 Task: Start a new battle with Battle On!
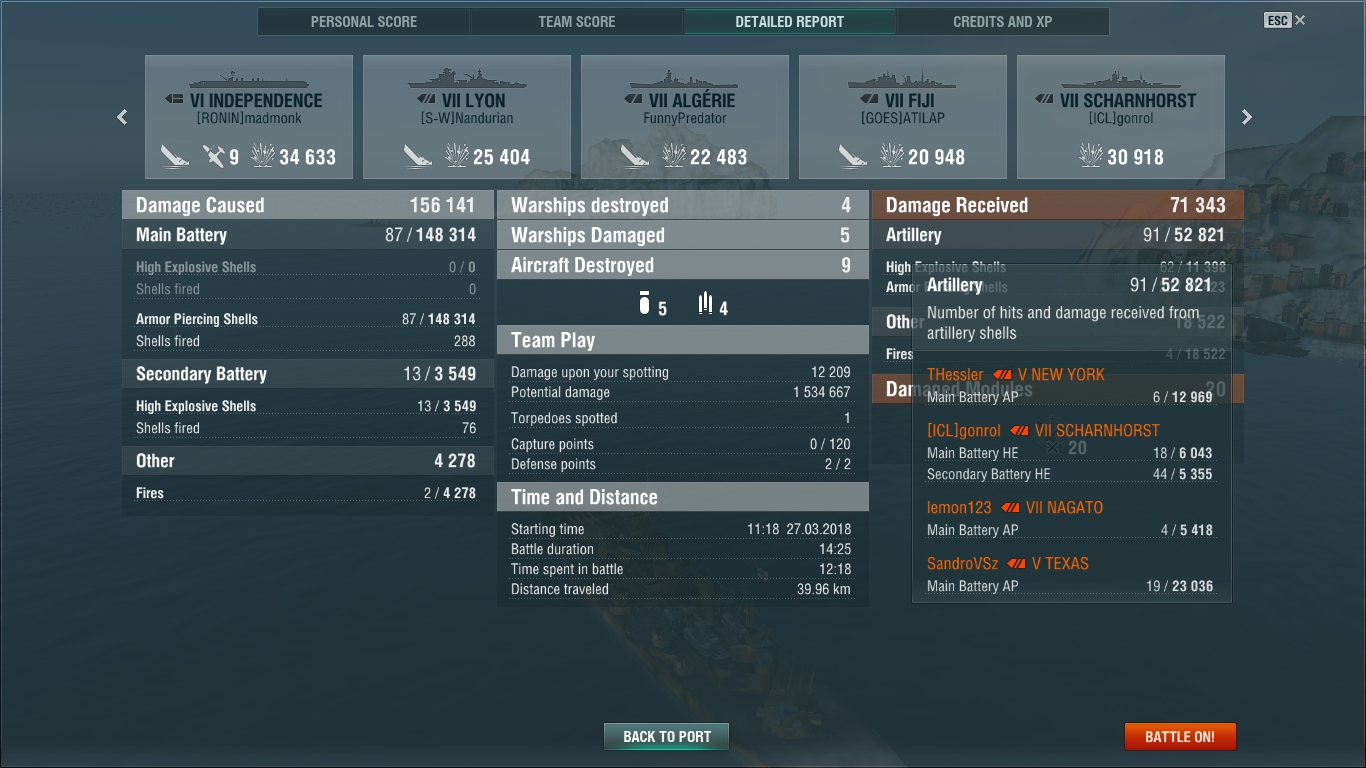pos(1180,737)
